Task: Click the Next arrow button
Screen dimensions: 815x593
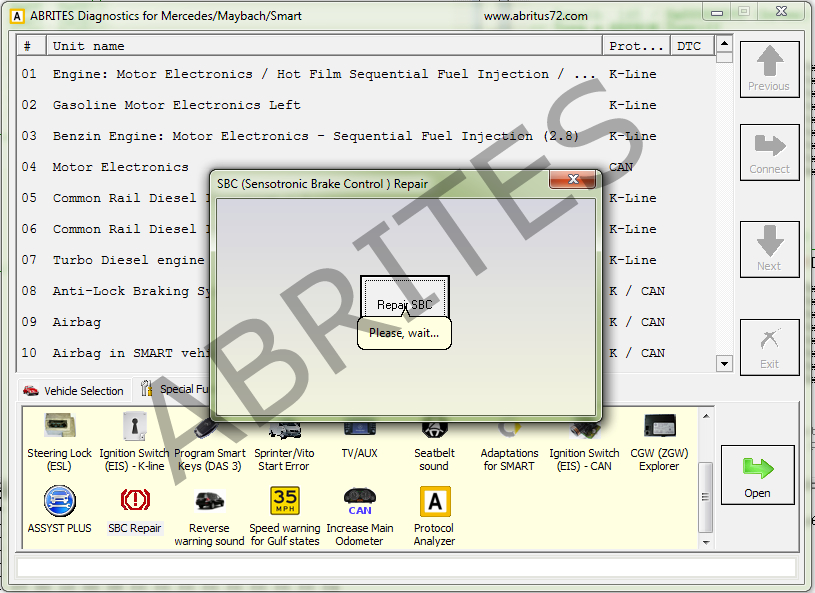Action: 769,249
